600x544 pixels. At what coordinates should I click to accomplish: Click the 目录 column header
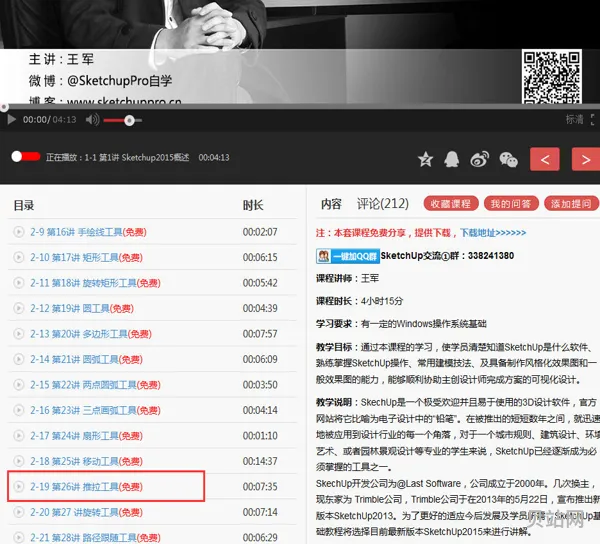point(24,205)
